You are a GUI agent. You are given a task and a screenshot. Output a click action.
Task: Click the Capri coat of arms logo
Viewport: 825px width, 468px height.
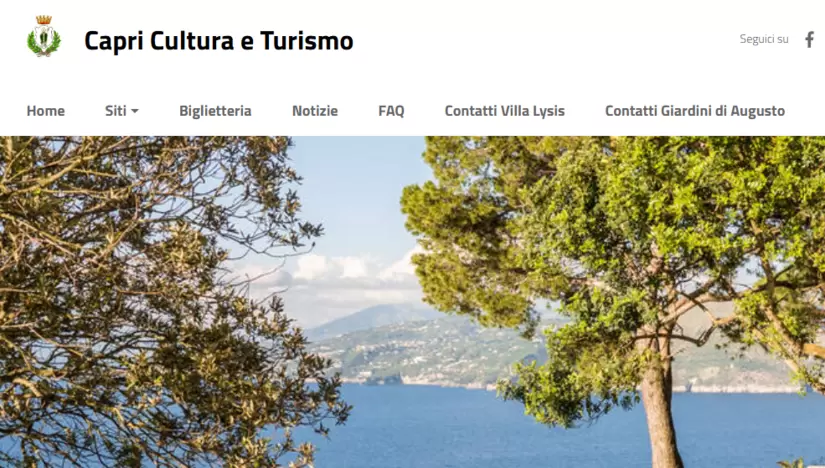pos(44,36)
